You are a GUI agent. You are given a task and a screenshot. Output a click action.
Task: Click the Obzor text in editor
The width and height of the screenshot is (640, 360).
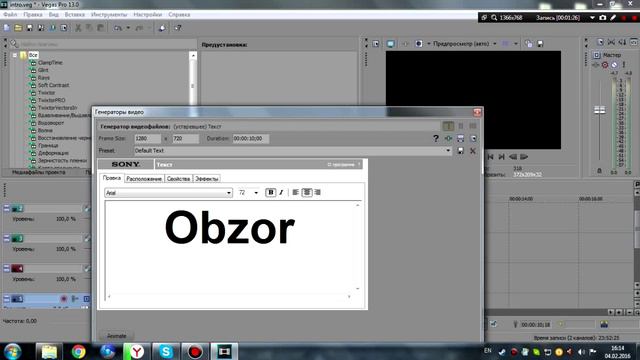[x=230, y=228]
